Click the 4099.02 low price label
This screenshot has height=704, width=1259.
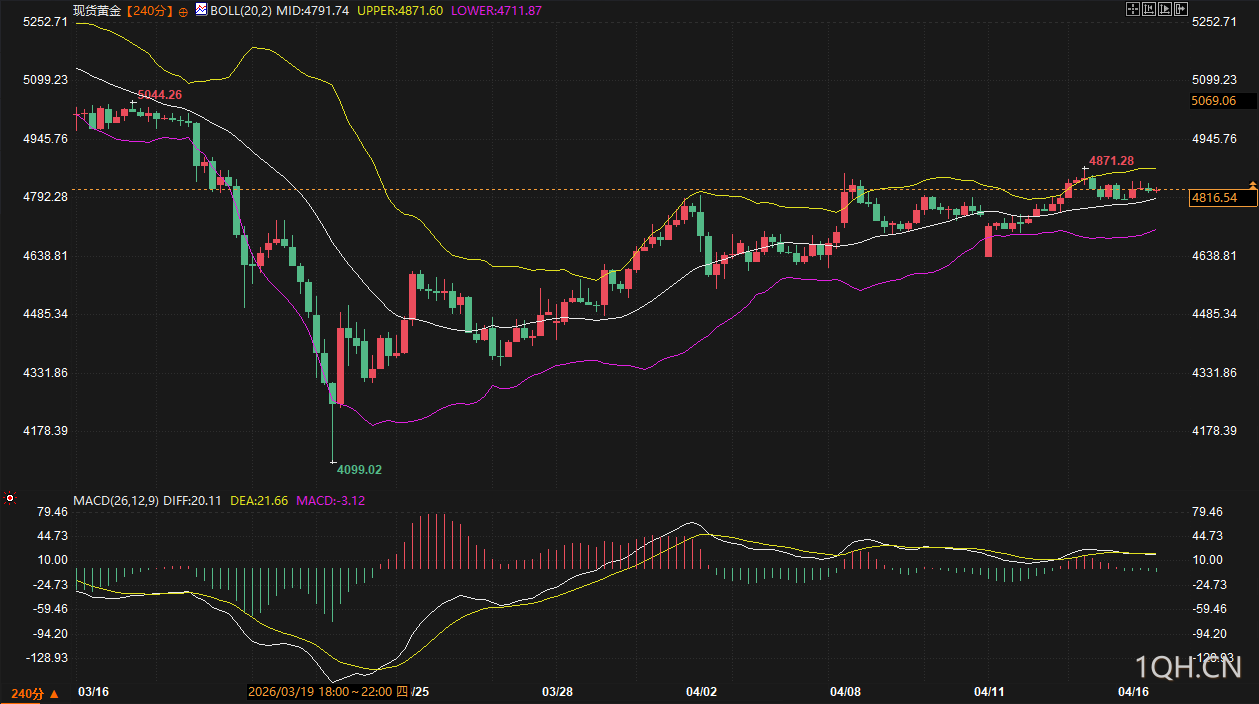359,469
